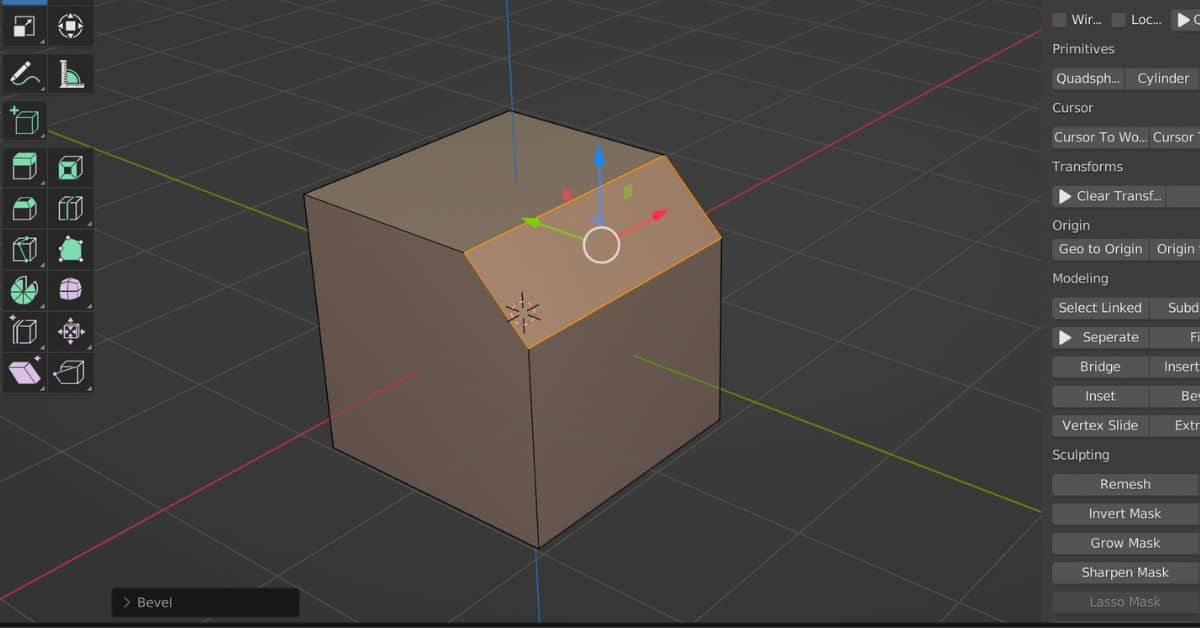The image size is (1200, 628).
Task: Click the red X-axis gizmo arrow
Action: click(659, 214)
